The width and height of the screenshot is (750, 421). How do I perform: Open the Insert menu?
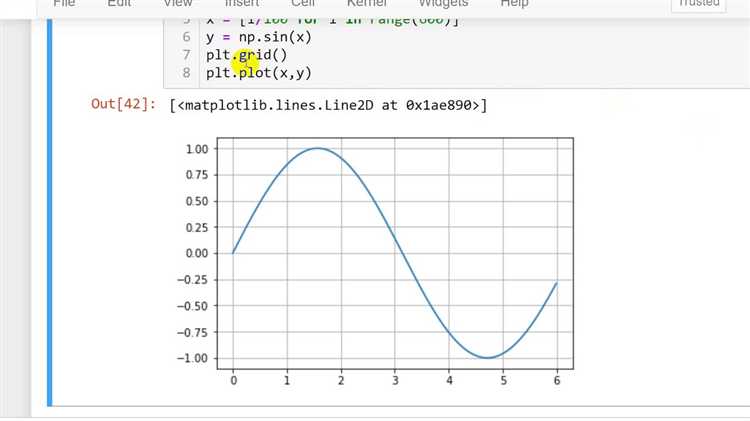pos(242,3)
